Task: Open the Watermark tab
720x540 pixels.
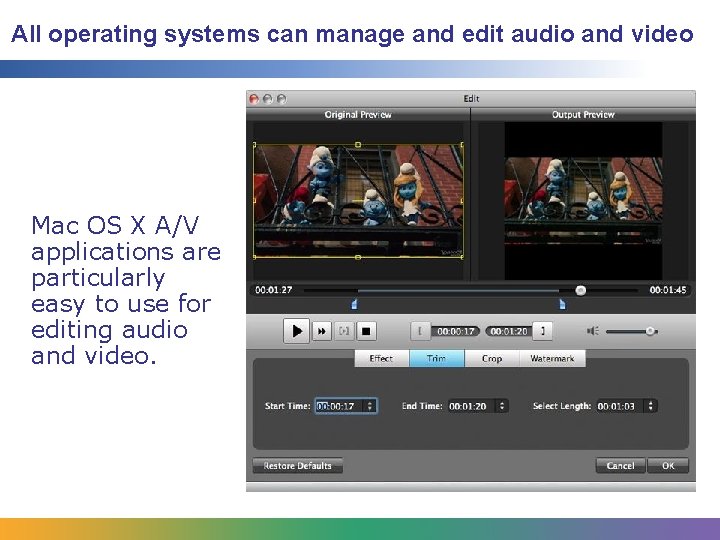Action: pyautogui.click(x=552, y=358)
